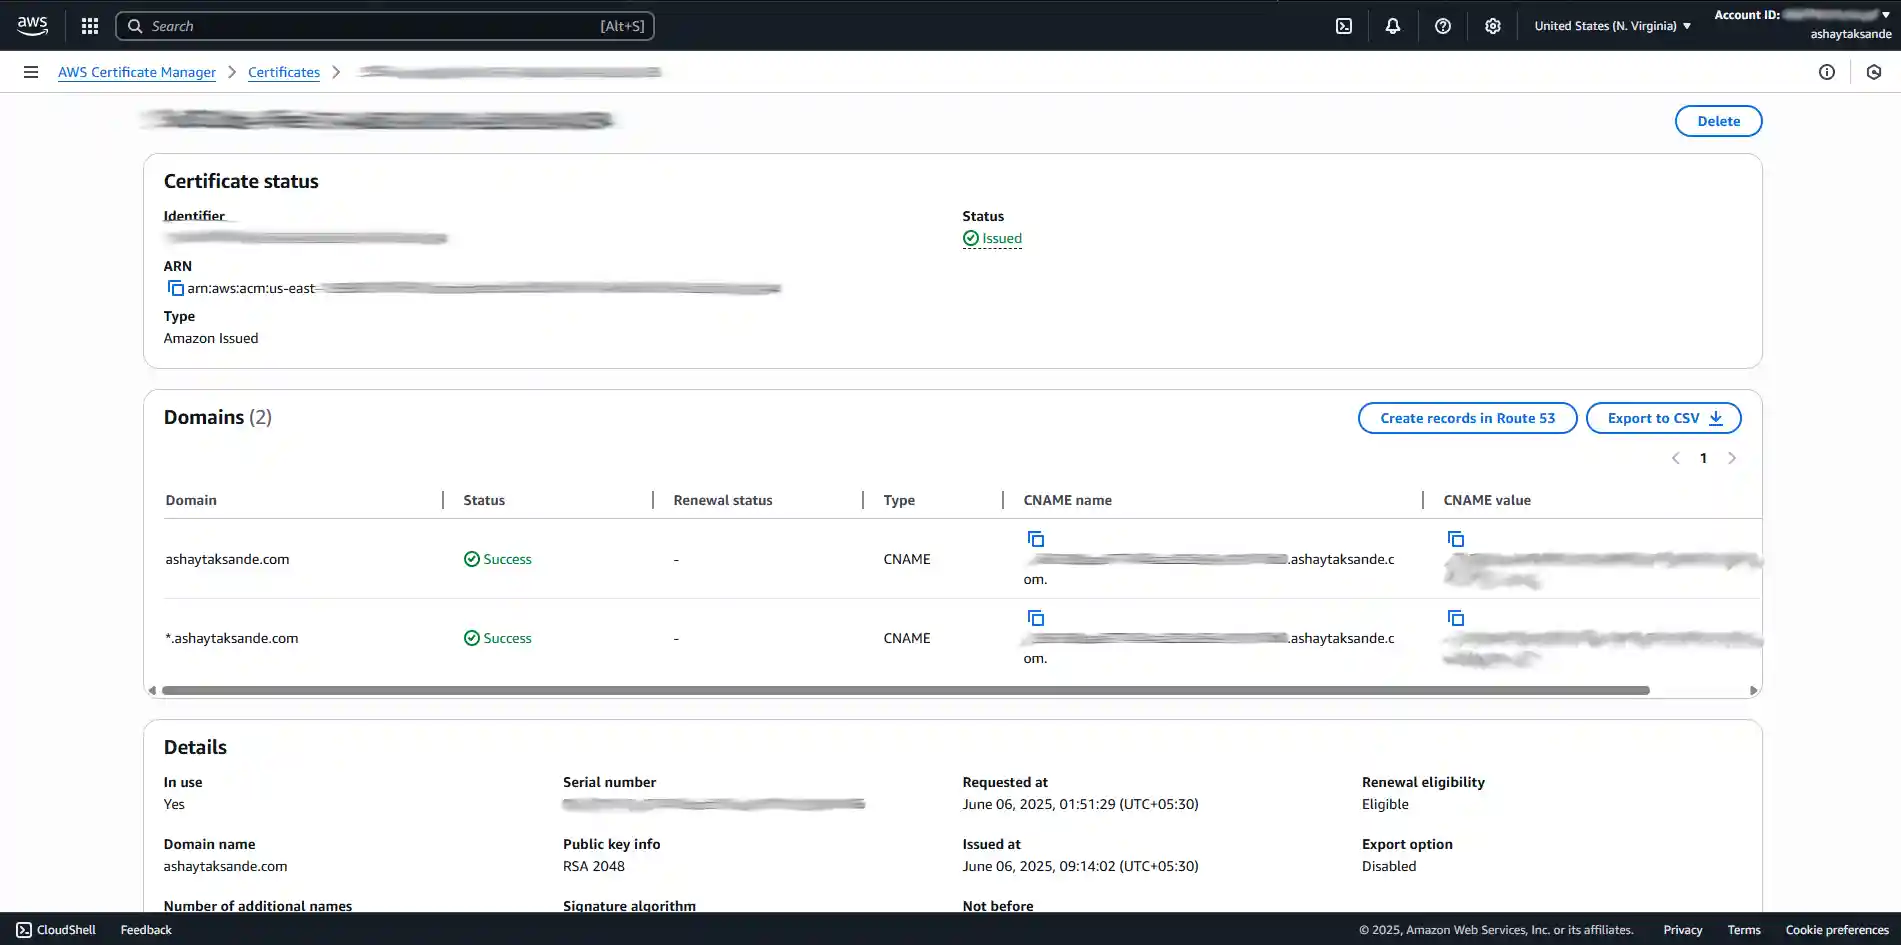Click the scroll right arrow of the domains table

click(1753, 690)
